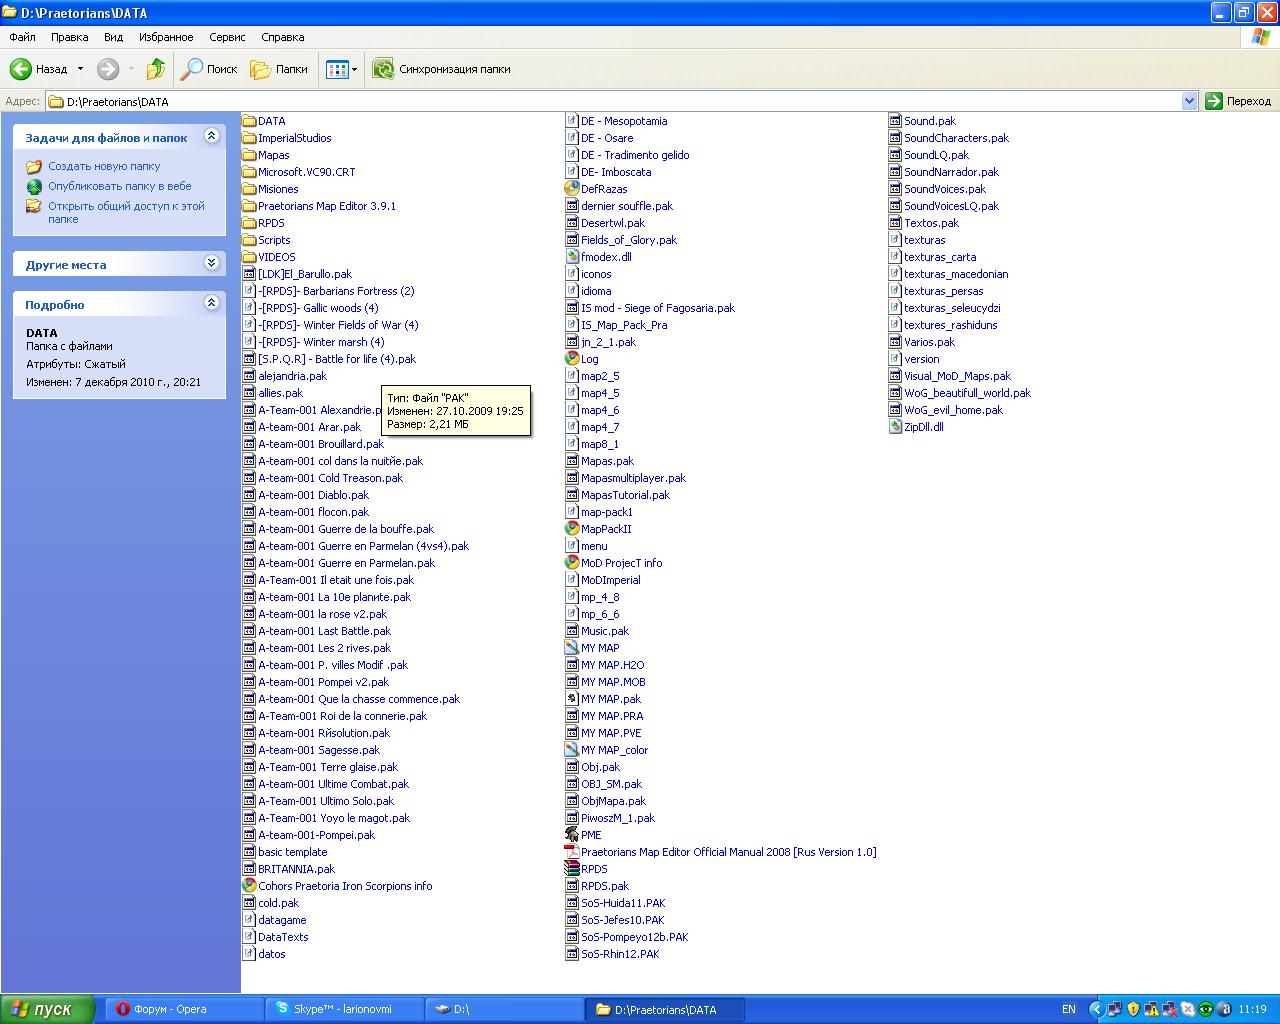The image size is (1280, 1024).
Task: Select the file alejandria.pak
Action: coord(284,376)
